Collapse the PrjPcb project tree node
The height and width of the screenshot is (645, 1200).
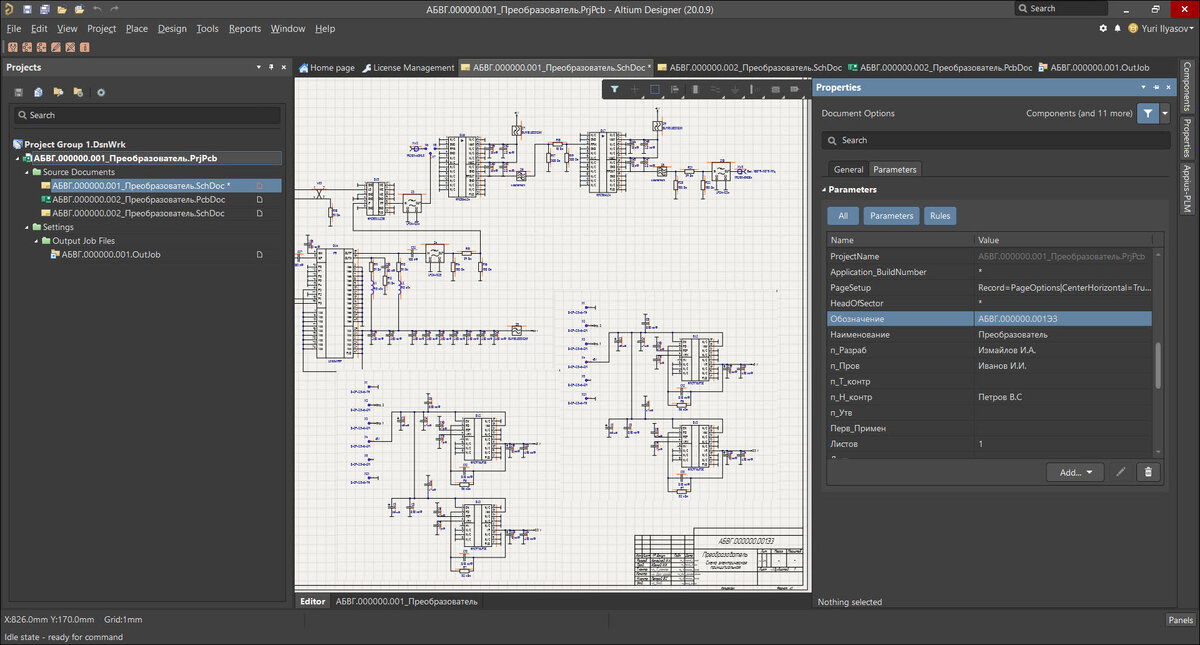pyautogui.click(x=18, y=158)
